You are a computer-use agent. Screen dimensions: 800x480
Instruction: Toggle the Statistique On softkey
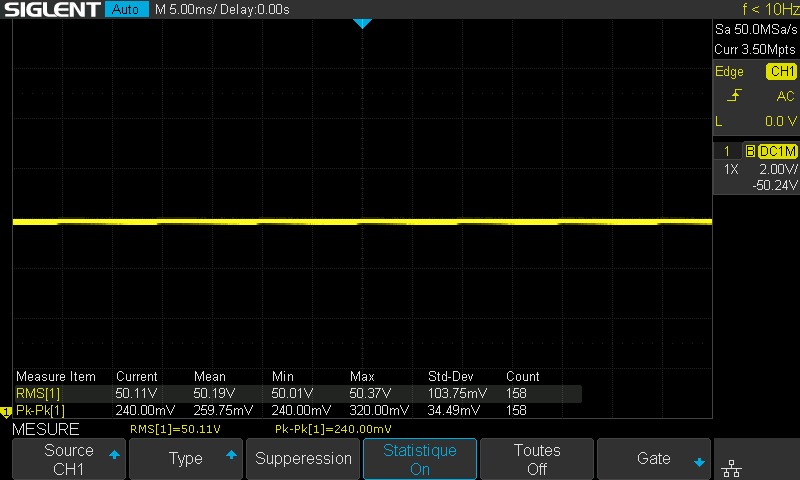420,459
